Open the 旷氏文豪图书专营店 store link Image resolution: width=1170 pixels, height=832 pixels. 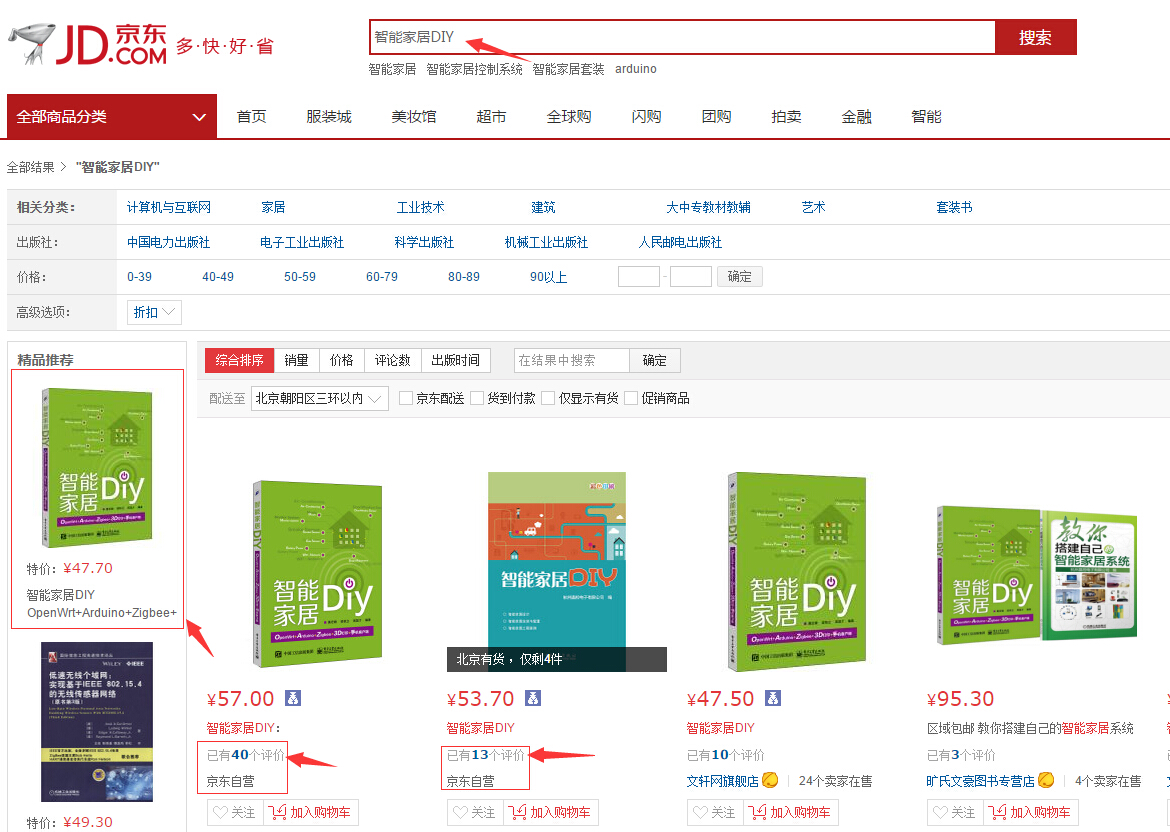pos(980,781)
